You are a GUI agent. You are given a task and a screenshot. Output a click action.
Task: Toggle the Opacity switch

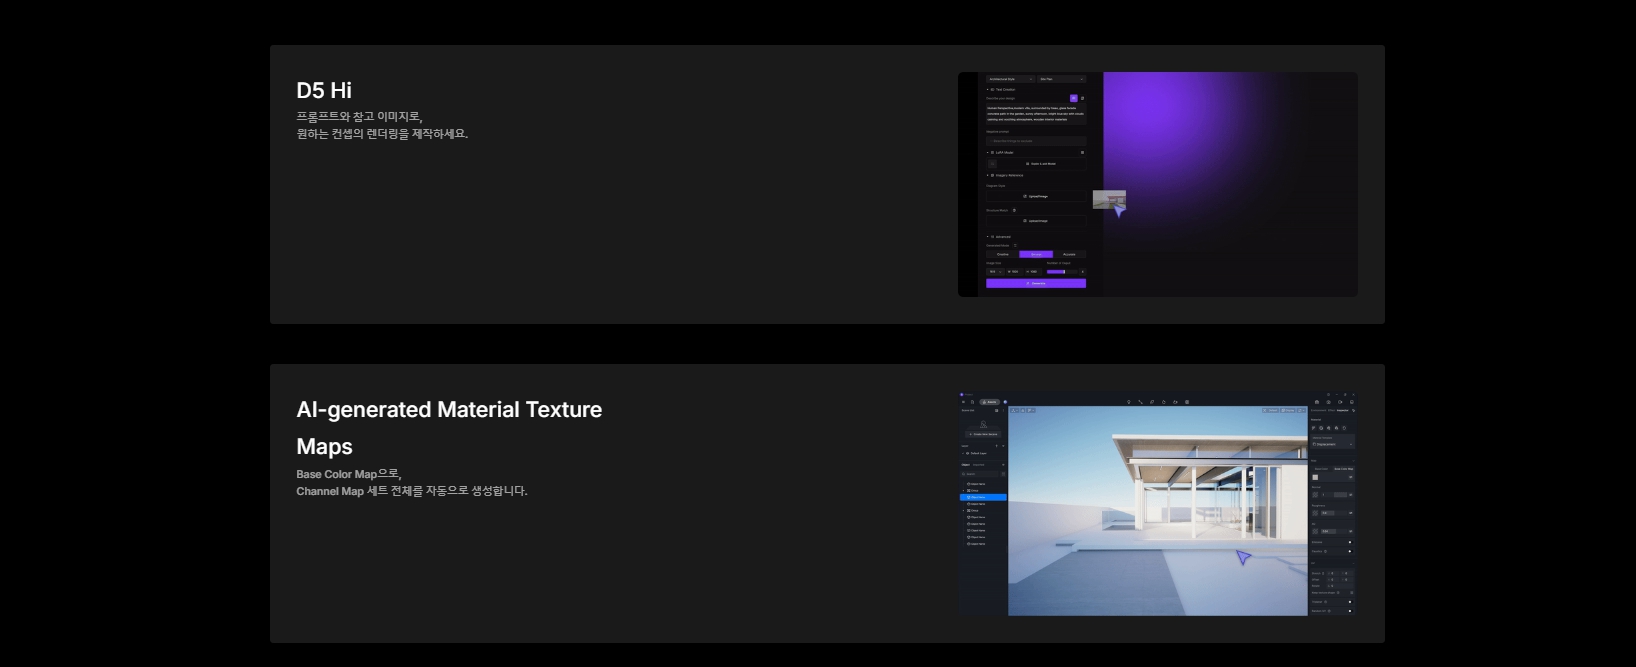coord(1350,551)
